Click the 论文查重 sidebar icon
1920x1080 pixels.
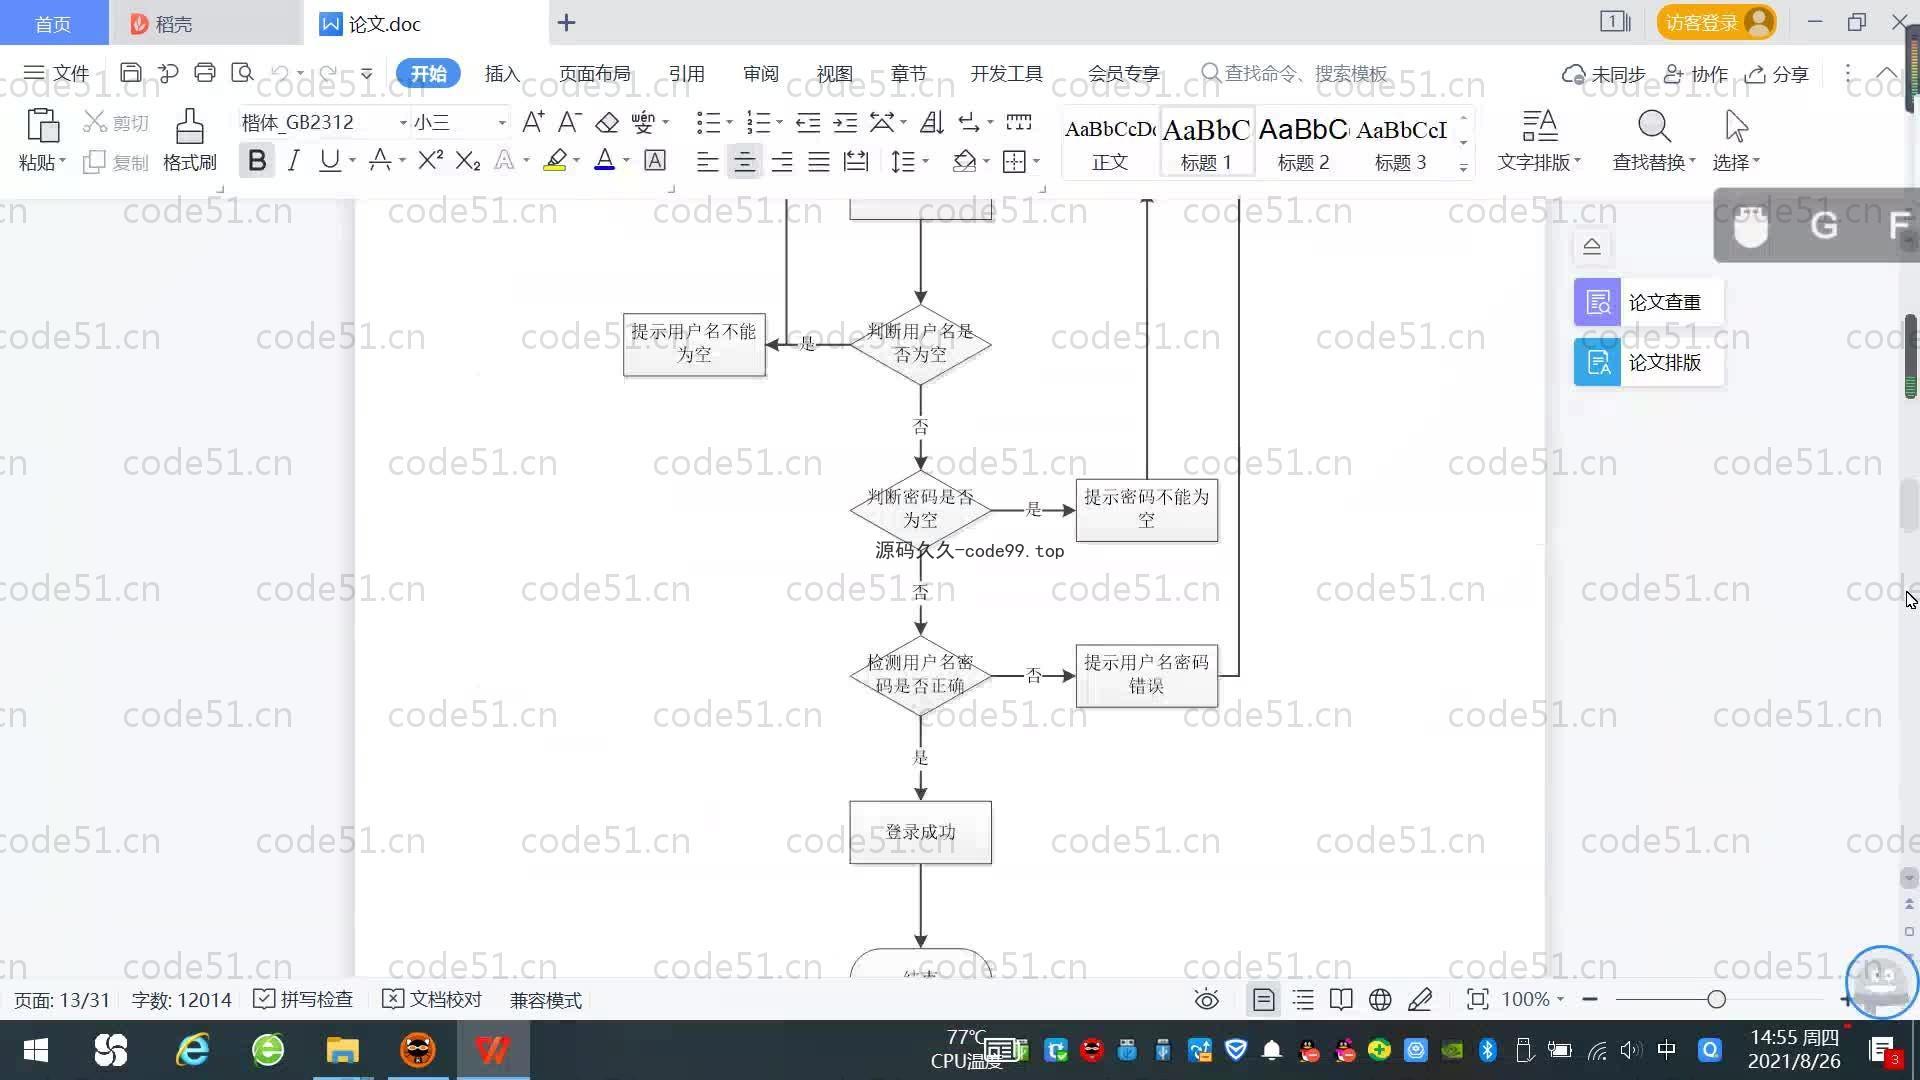point(1598,302)
